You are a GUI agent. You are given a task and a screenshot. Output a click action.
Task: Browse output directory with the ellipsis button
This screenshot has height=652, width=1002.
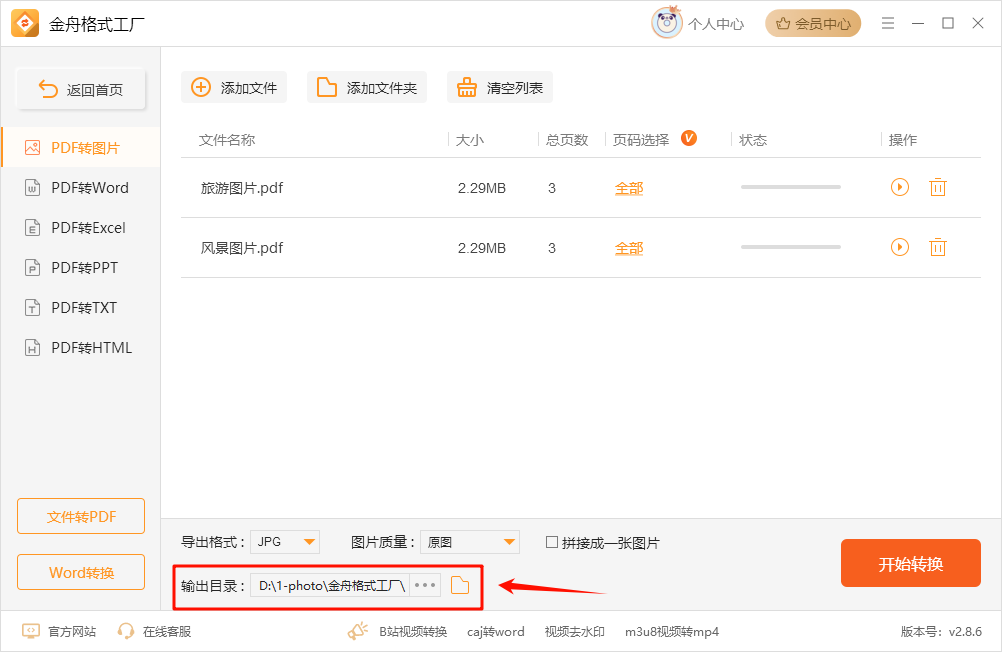click(x=425, y=586)
